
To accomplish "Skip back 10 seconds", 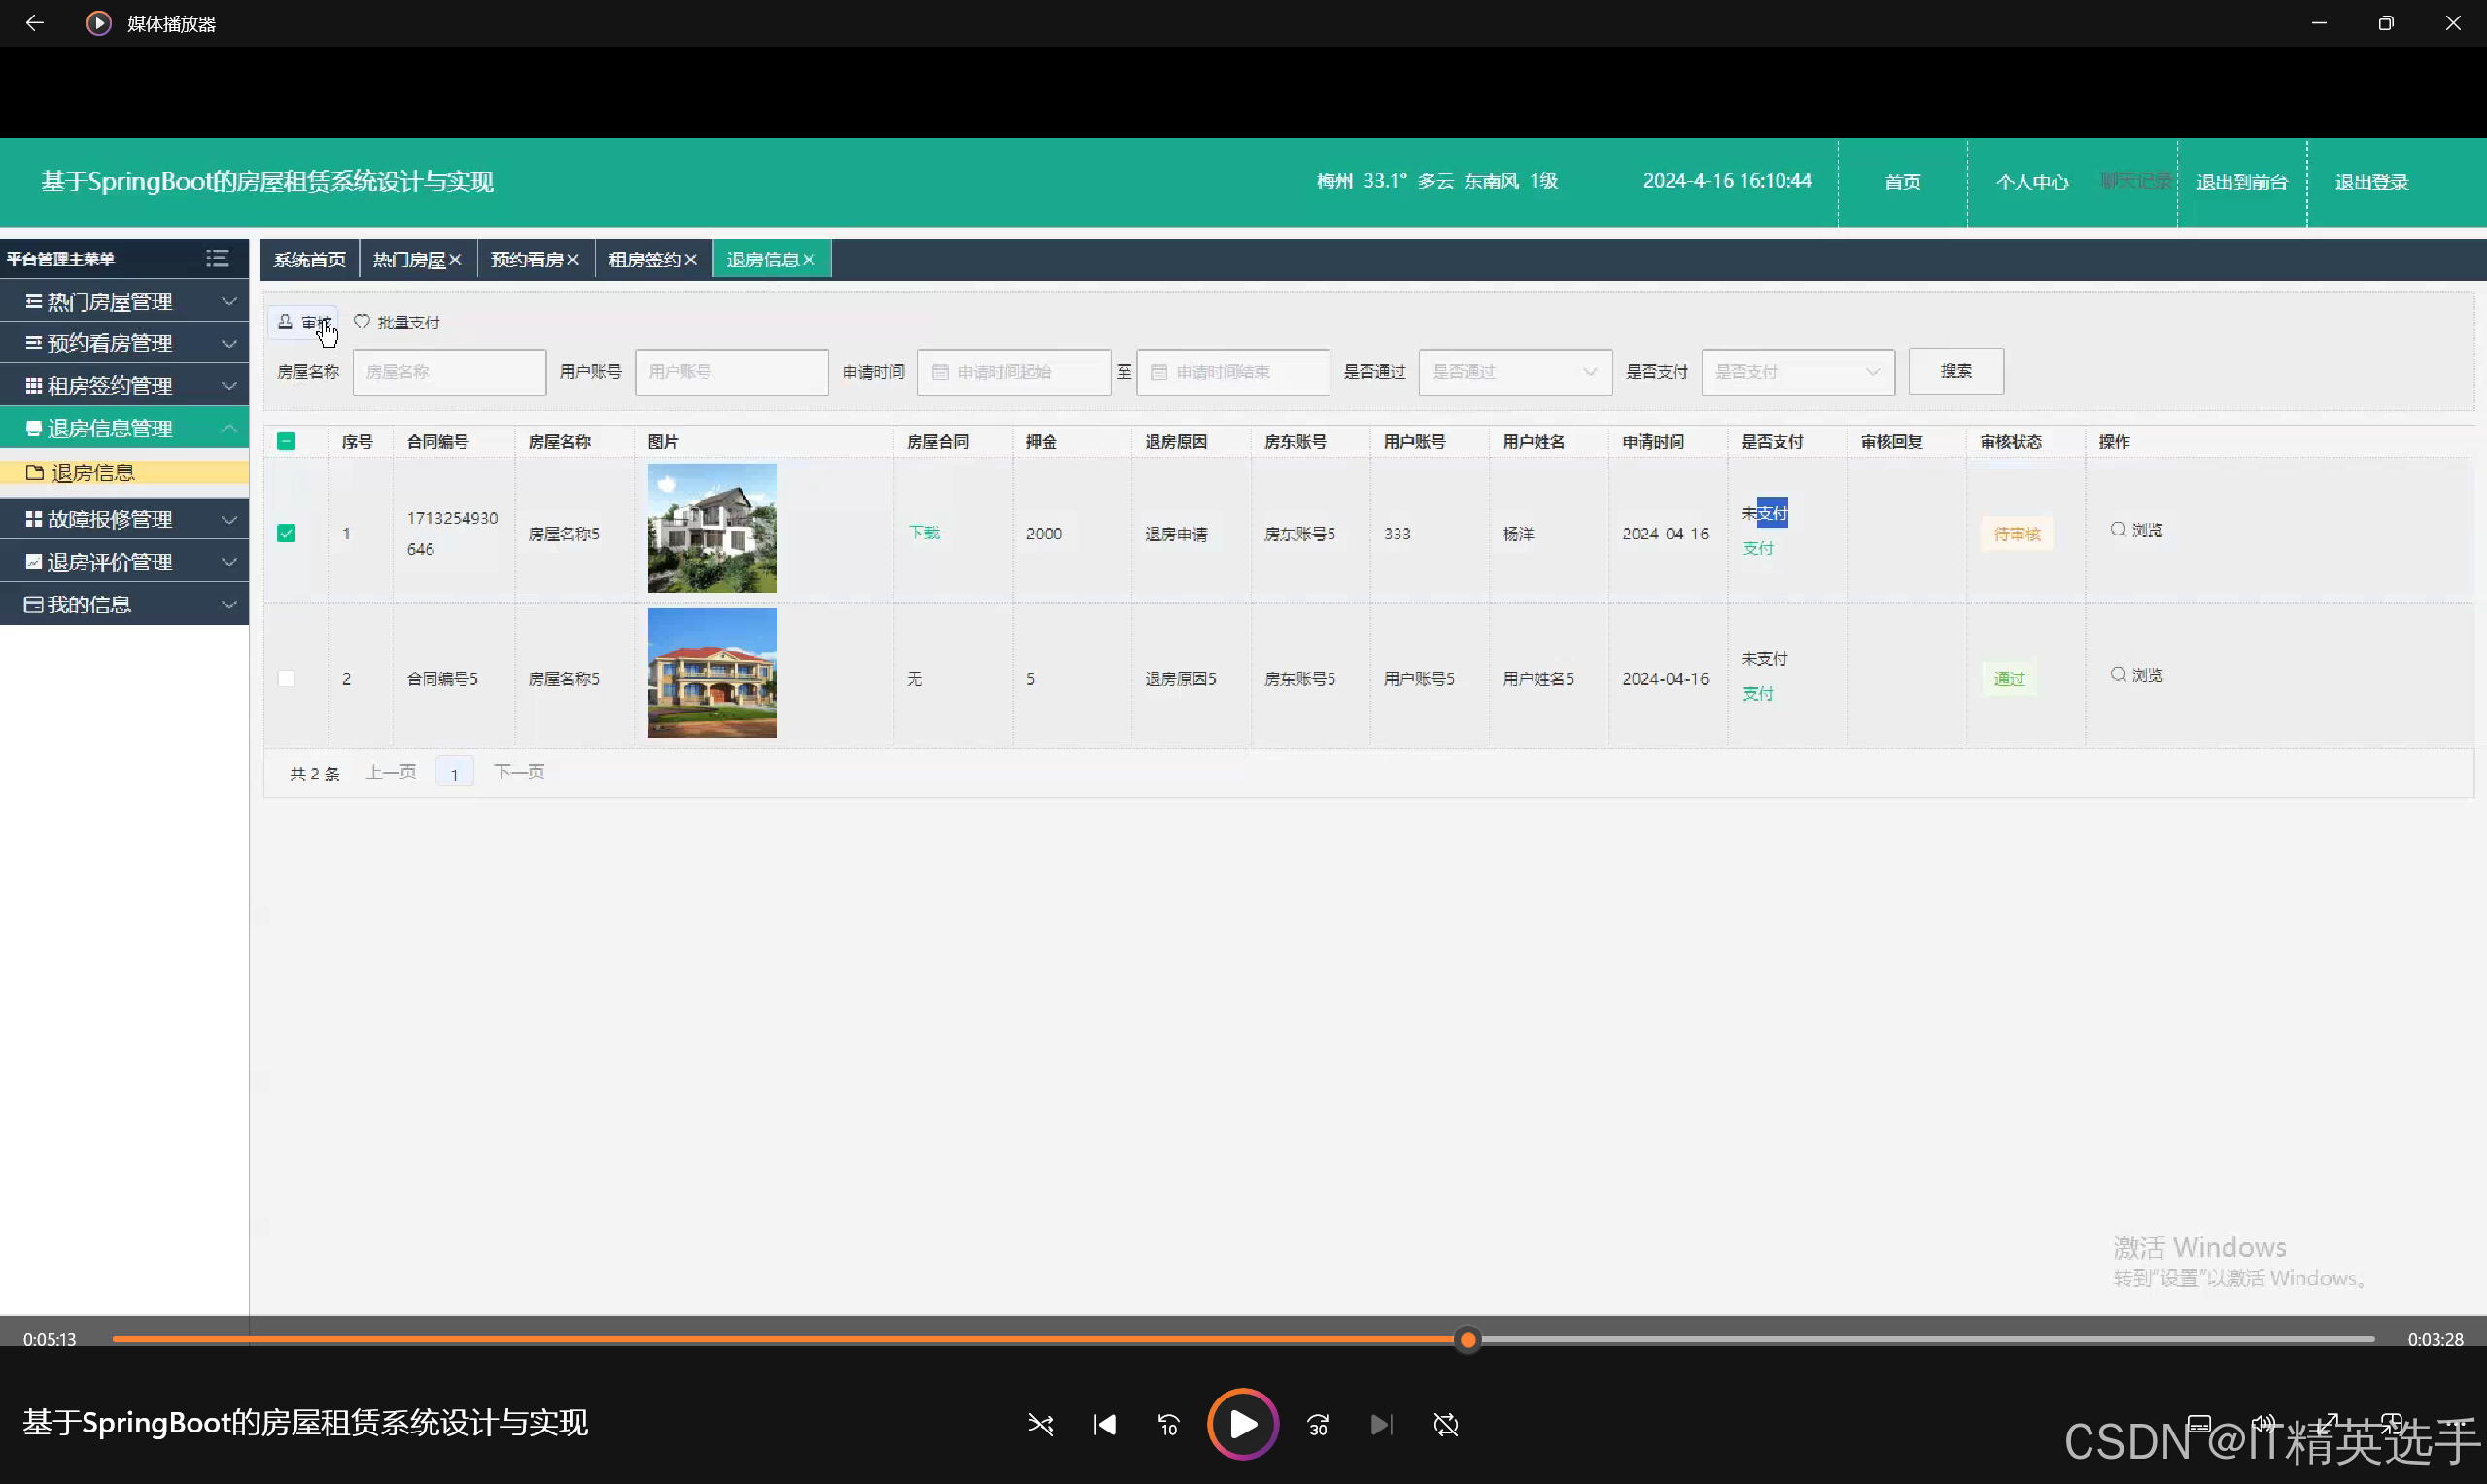I will pyautogui.click(x=1169, y=1424).
